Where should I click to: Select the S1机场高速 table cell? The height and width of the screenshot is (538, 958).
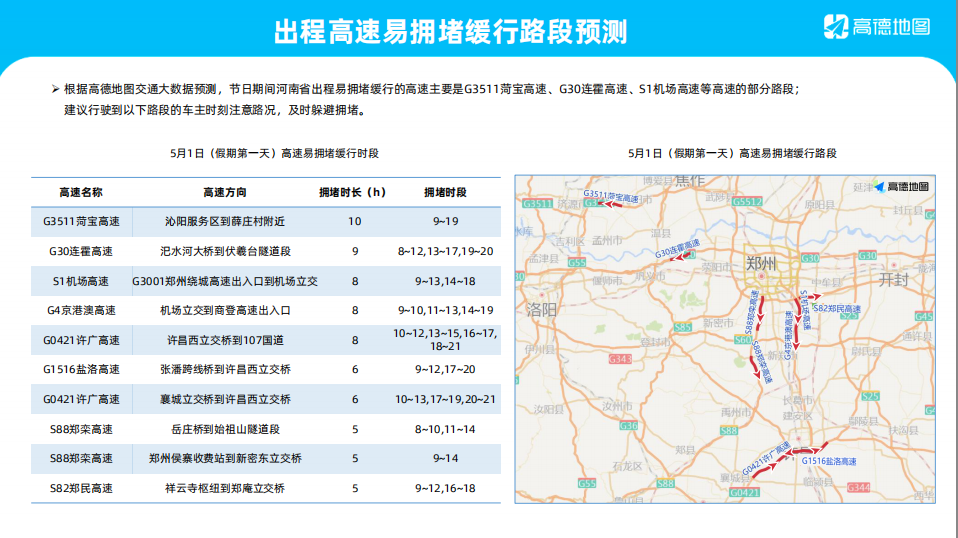(81, 281)
